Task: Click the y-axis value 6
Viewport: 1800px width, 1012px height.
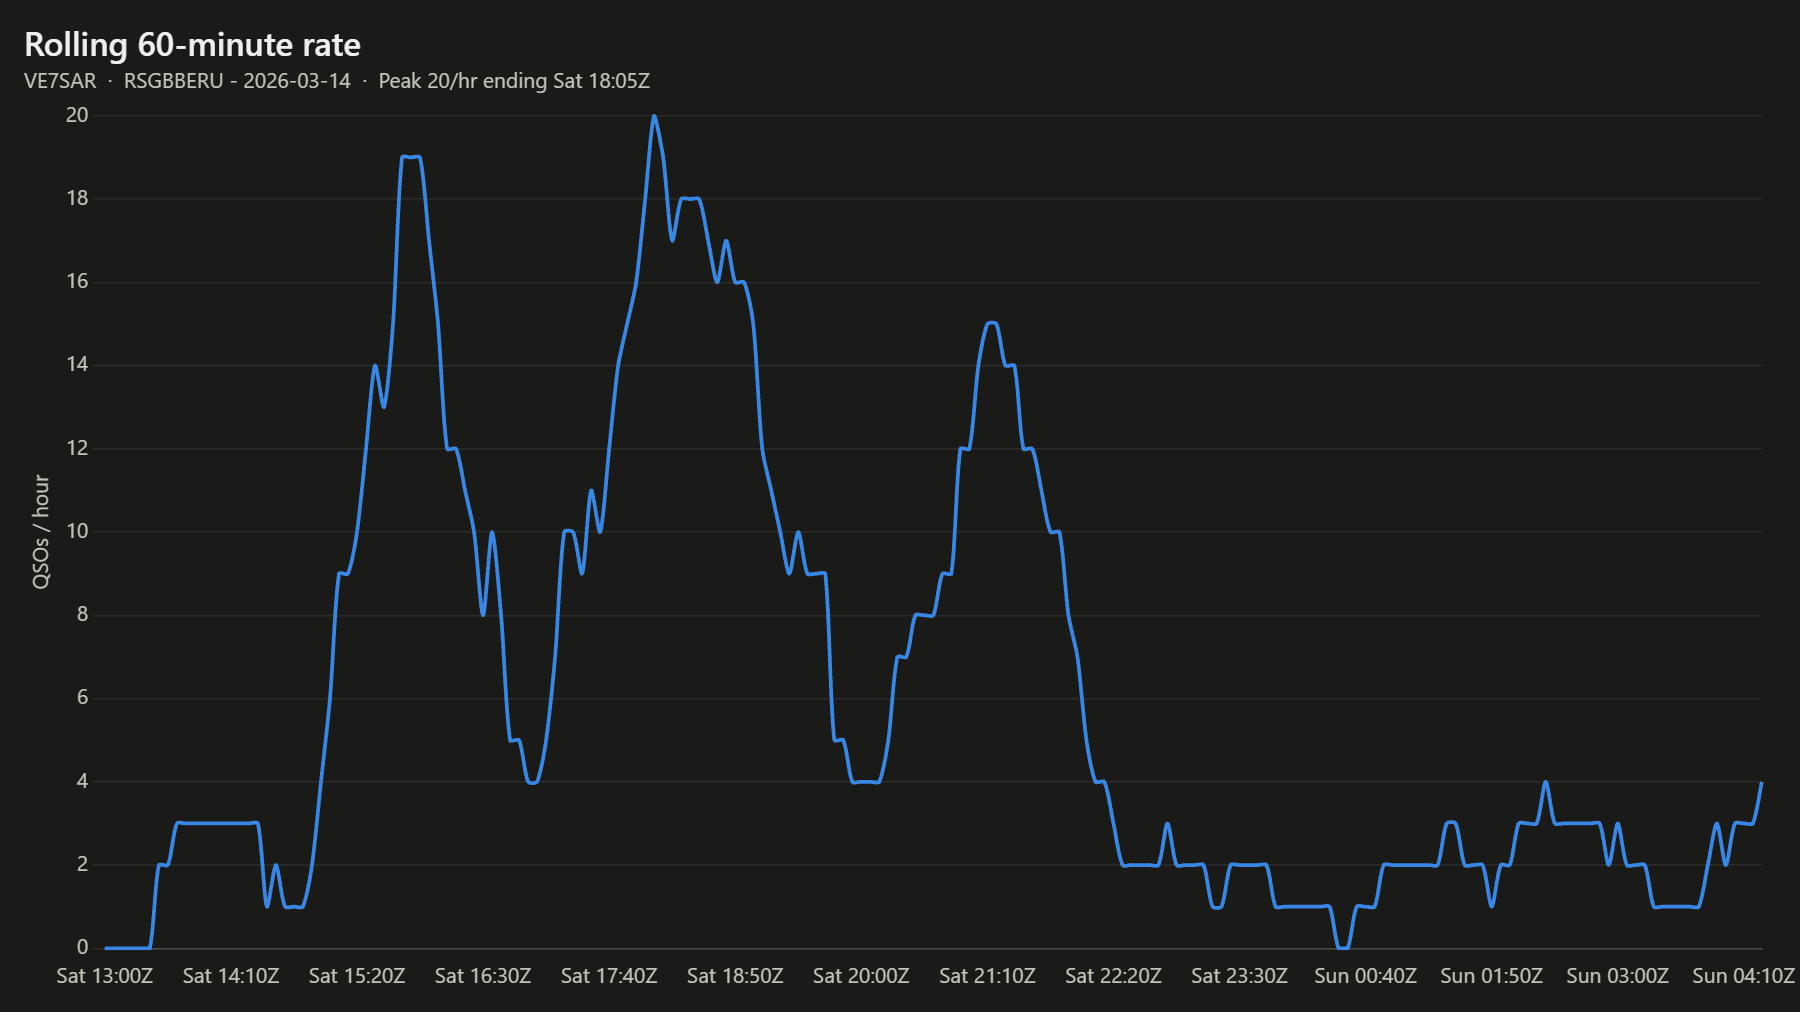Action: pos(83,698)
